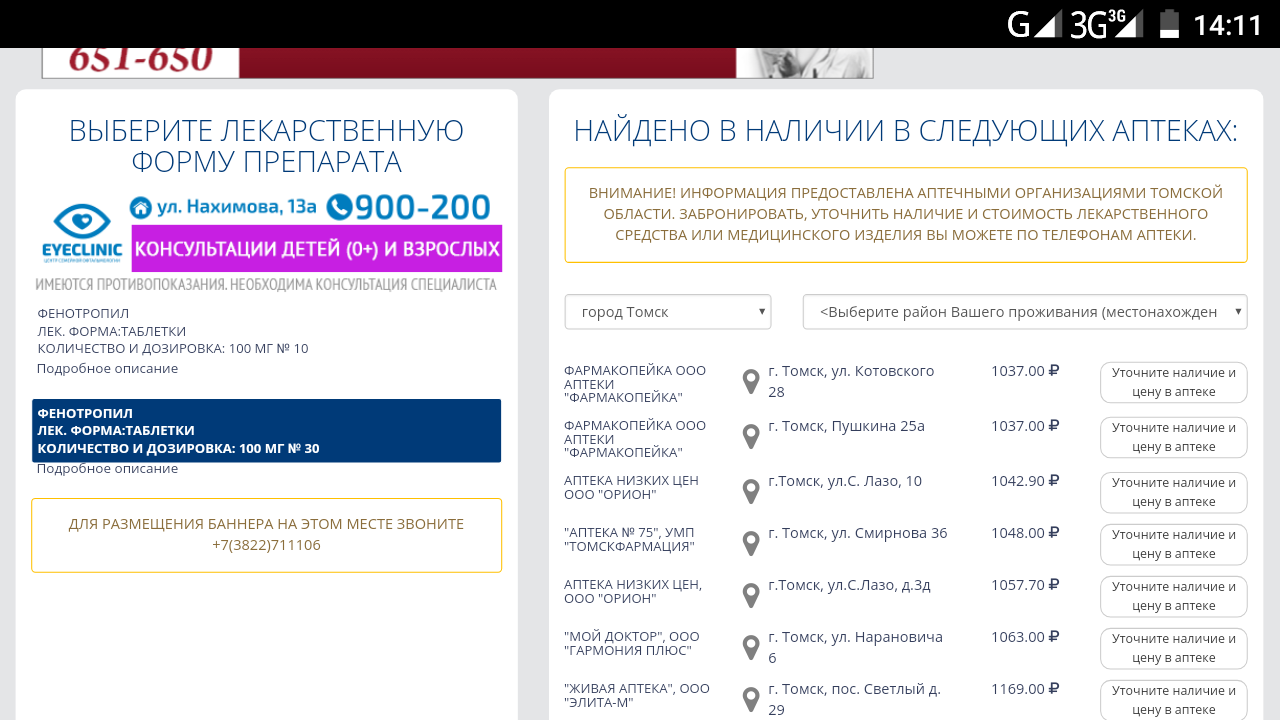The height and width of the screenshot is (720, 1280).
Task: Tap map pin for ул.С.Лазо, д.3д
Action: pyautogui.click(x=751, y=596)
